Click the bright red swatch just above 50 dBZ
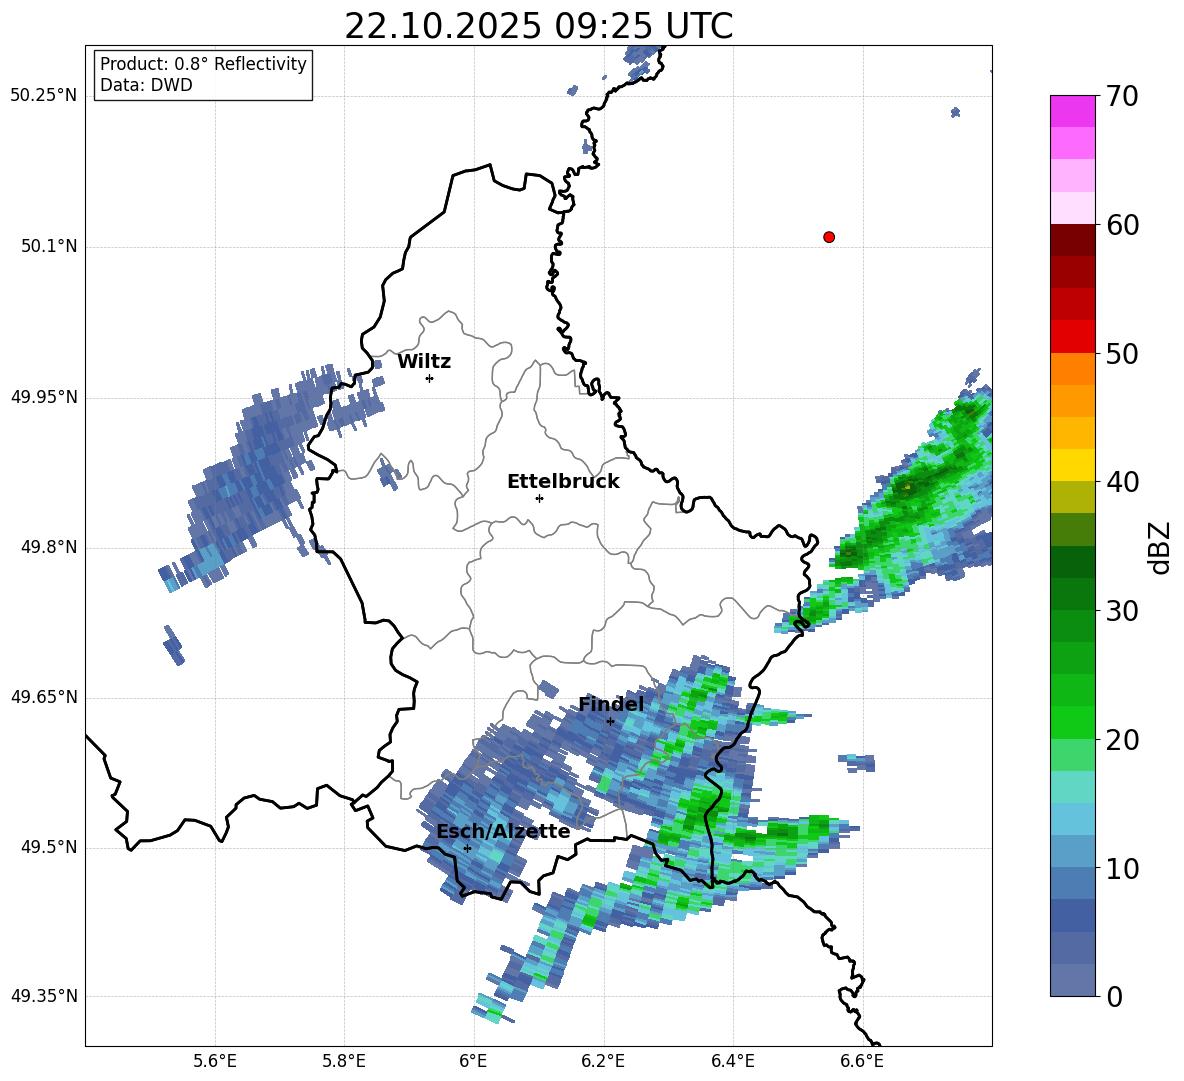 click(1072, 337)
